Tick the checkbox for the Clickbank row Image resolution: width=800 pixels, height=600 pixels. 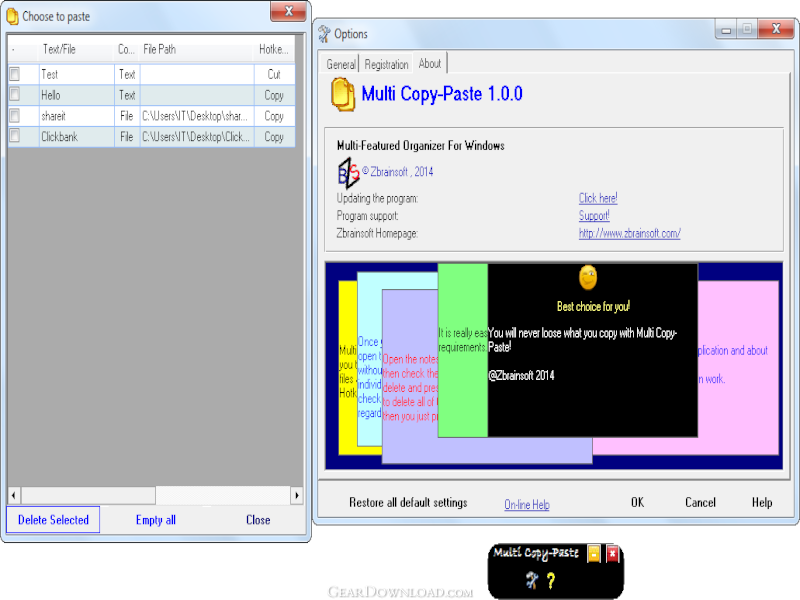point(15,136)
